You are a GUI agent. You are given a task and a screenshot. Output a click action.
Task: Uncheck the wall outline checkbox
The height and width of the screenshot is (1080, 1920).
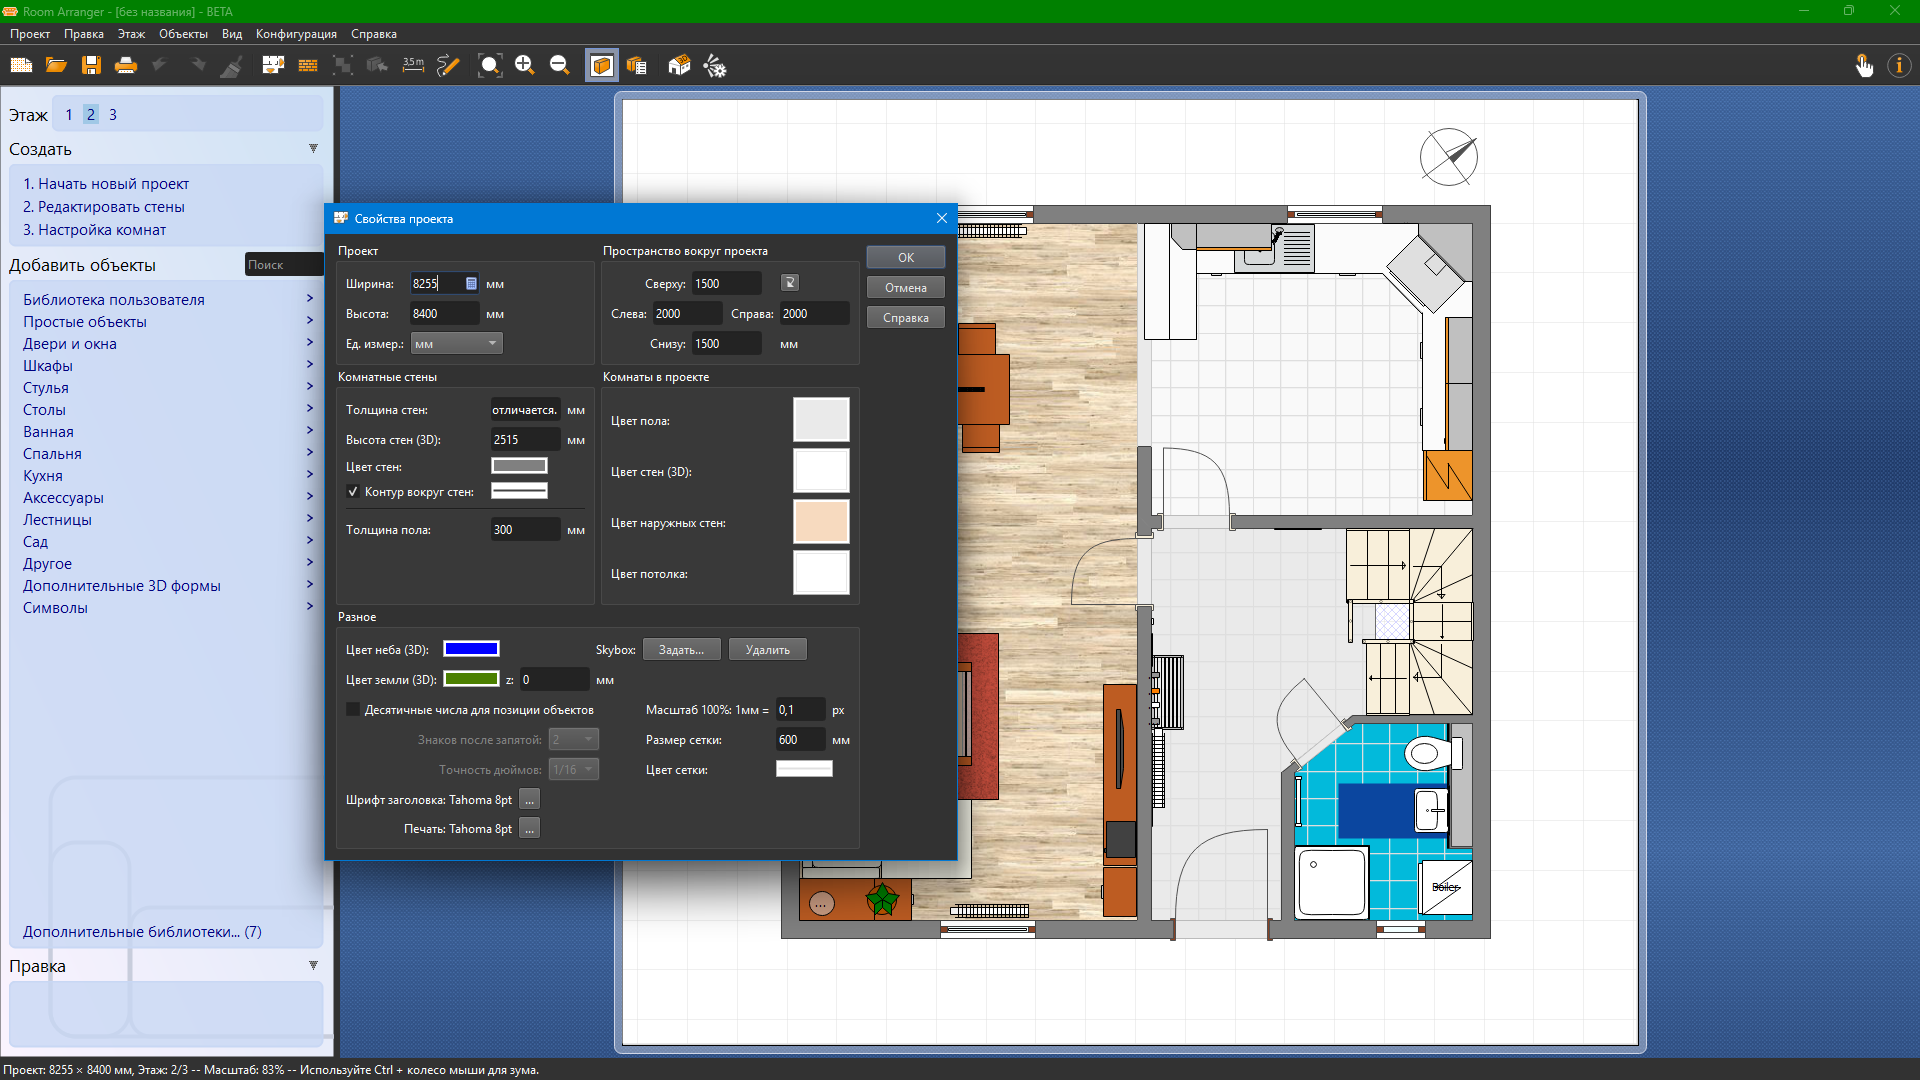tap(353, 492)
